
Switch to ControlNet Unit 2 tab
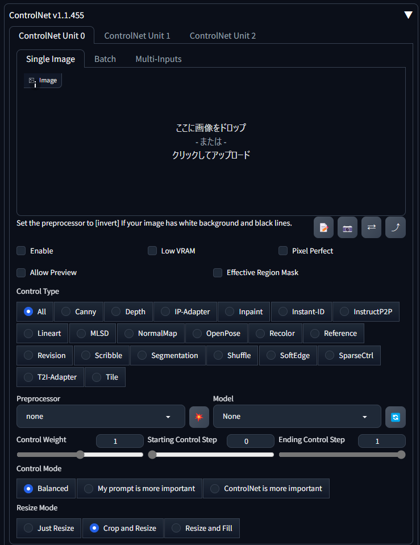coord(223,36)
